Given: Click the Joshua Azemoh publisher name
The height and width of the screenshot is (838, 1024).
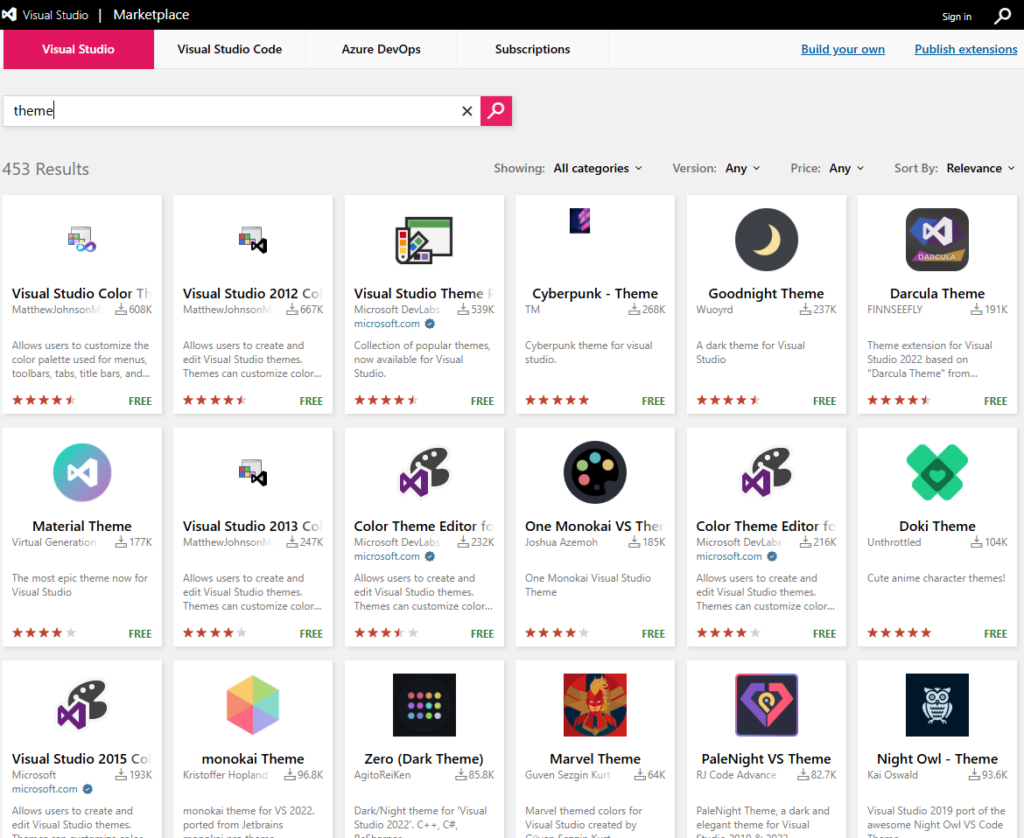Looking at the screenshot, I should pyautogui.click(x=561, y=542).
